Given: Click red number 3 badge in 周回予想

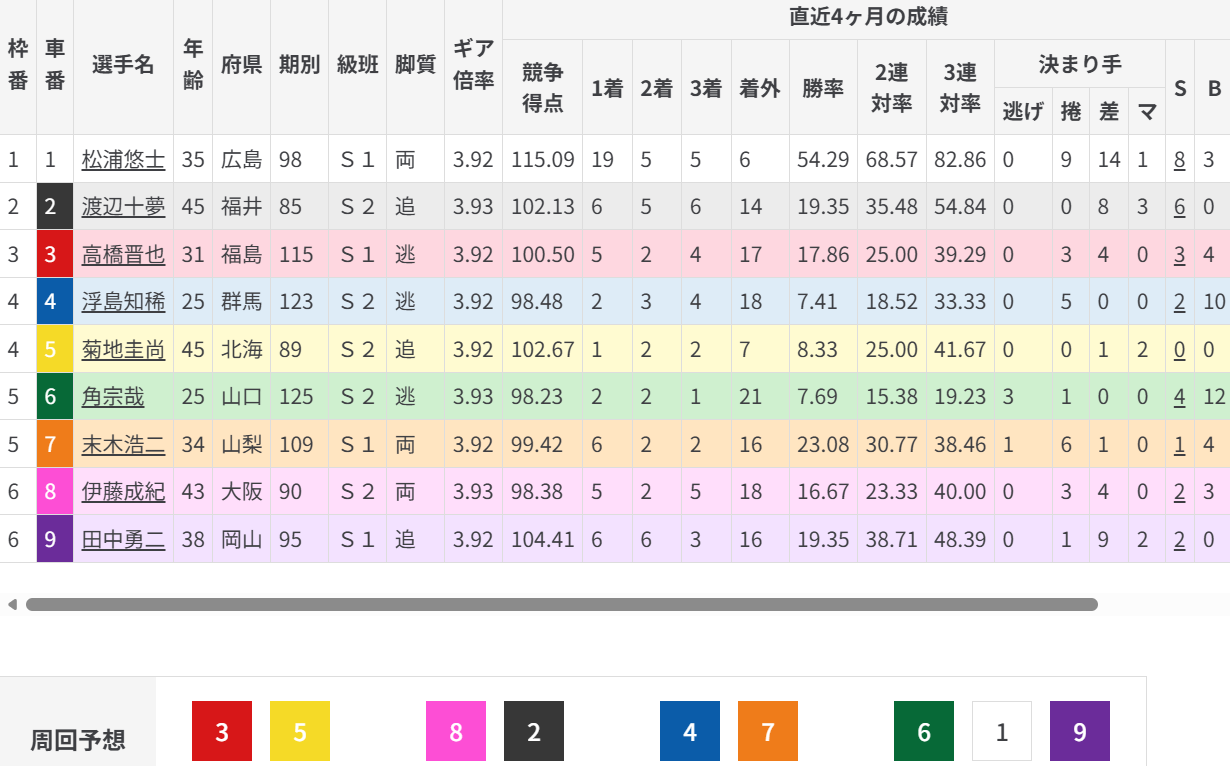Looking at the screenshot, I should (x=221, y=732).
